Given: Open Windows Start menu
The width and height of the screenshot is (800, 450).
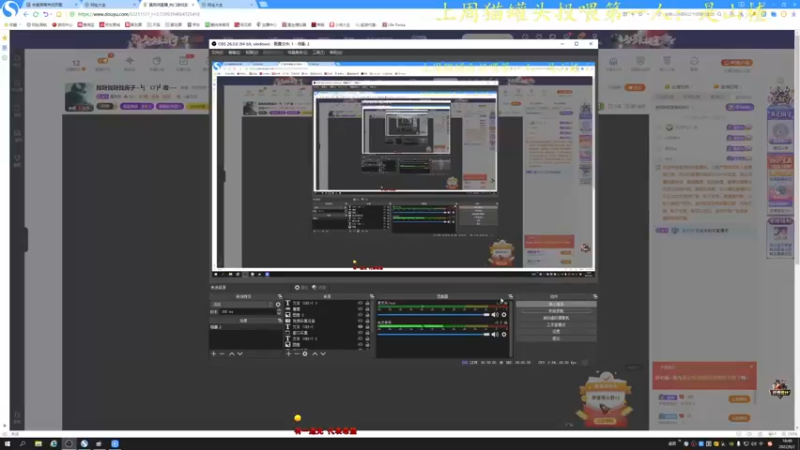Looking at the screenshot, I should (7, 444).
